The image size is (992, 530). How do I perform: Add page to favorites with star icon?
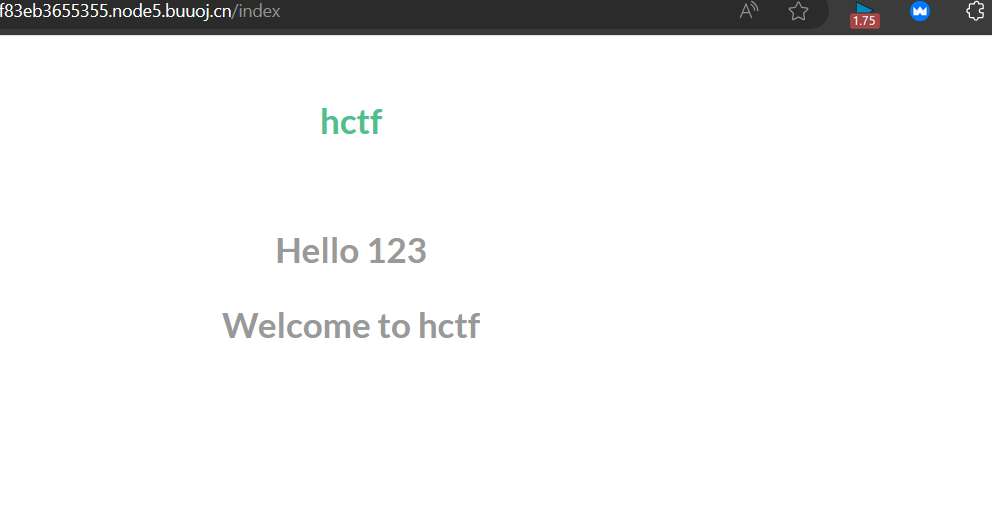pyautogui.click(x=798, y=11)
